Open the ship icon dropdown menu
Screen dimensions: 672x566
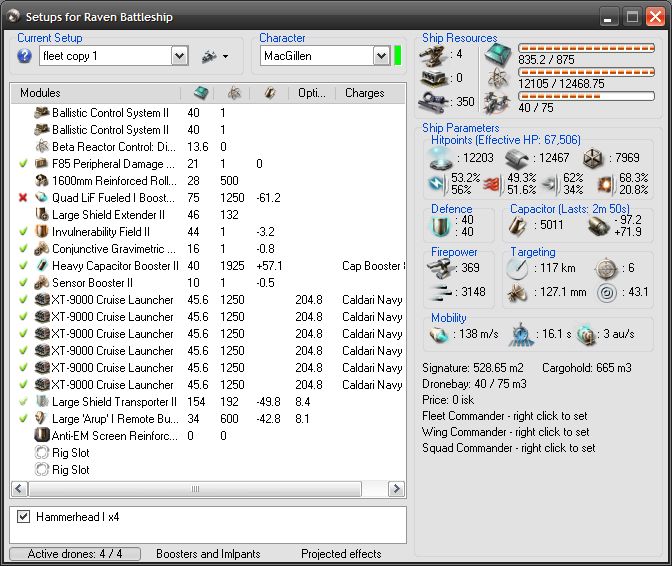(214, 56)
